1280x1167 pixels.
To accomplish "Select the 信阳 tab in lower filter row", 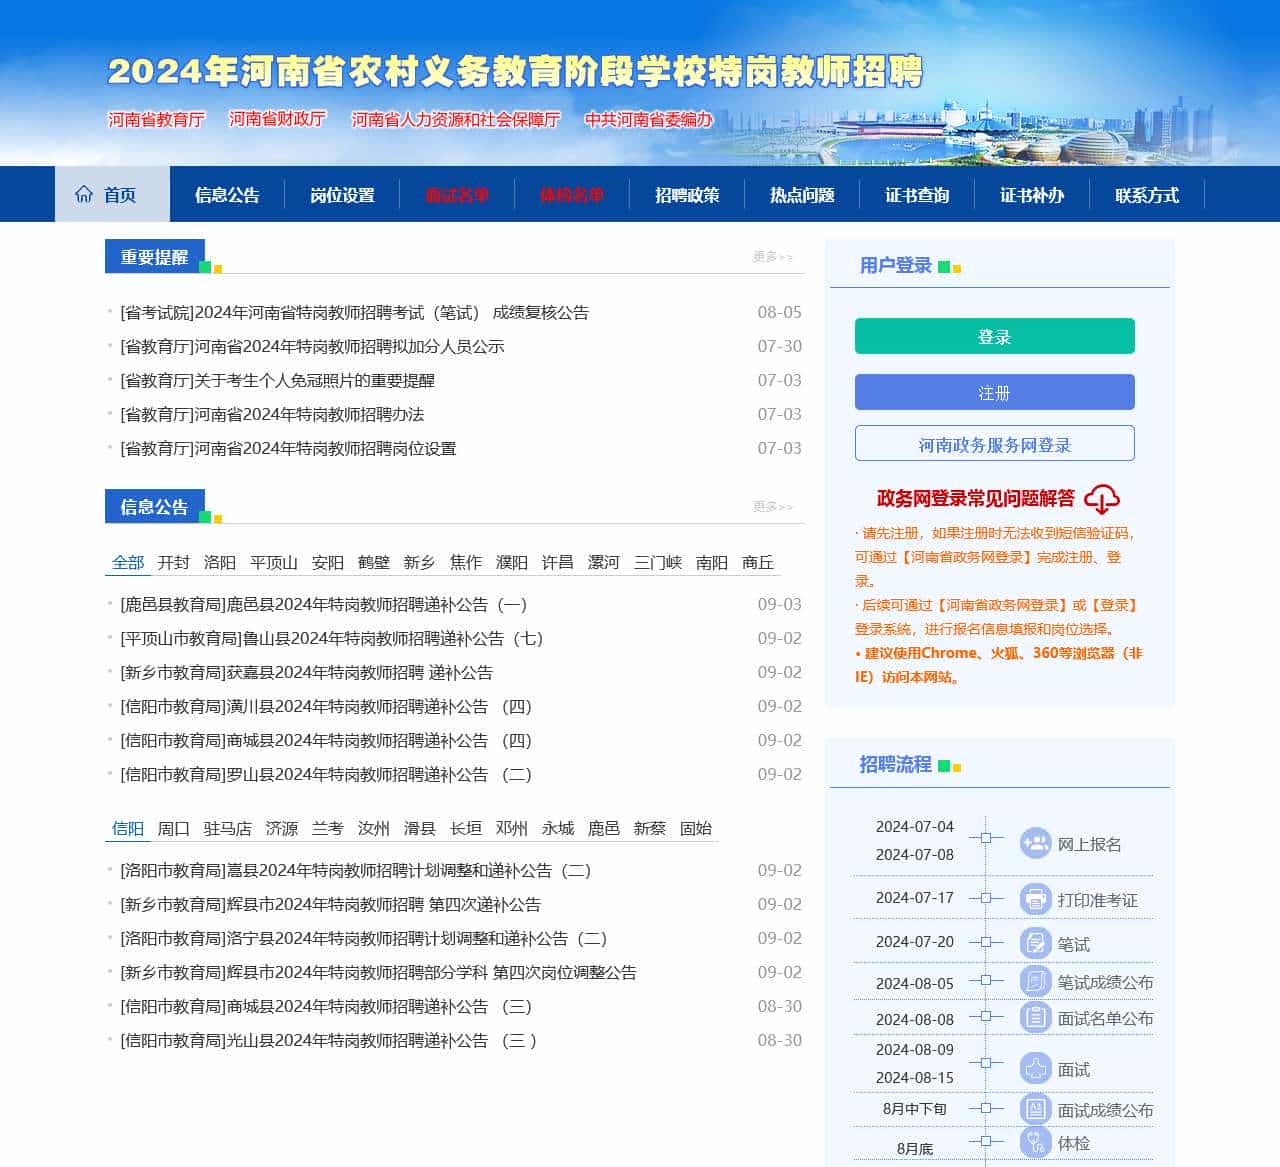I will pos(127,828).
